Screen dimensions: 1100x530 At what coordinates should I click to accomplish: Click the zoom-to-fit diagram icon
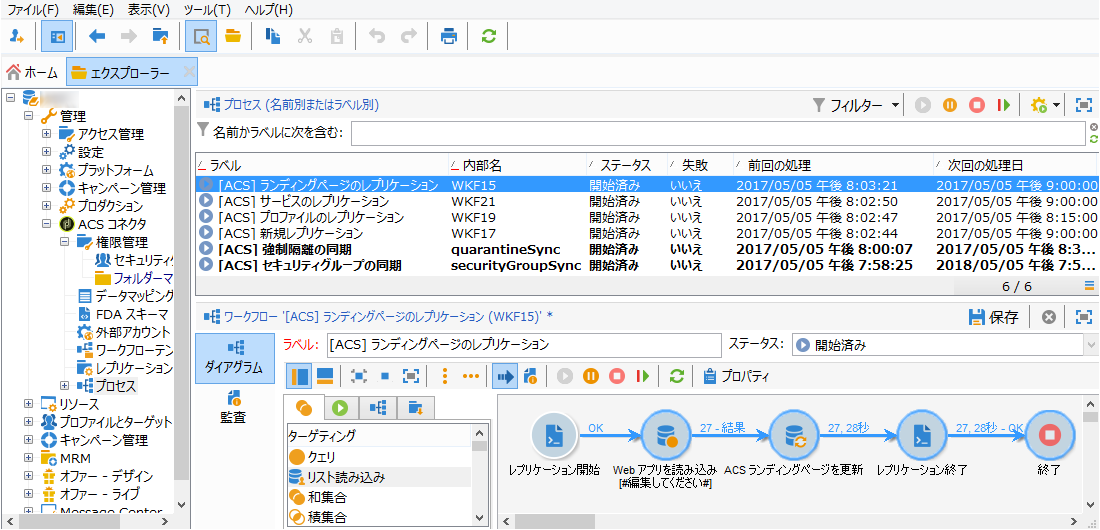click(358, 376)
